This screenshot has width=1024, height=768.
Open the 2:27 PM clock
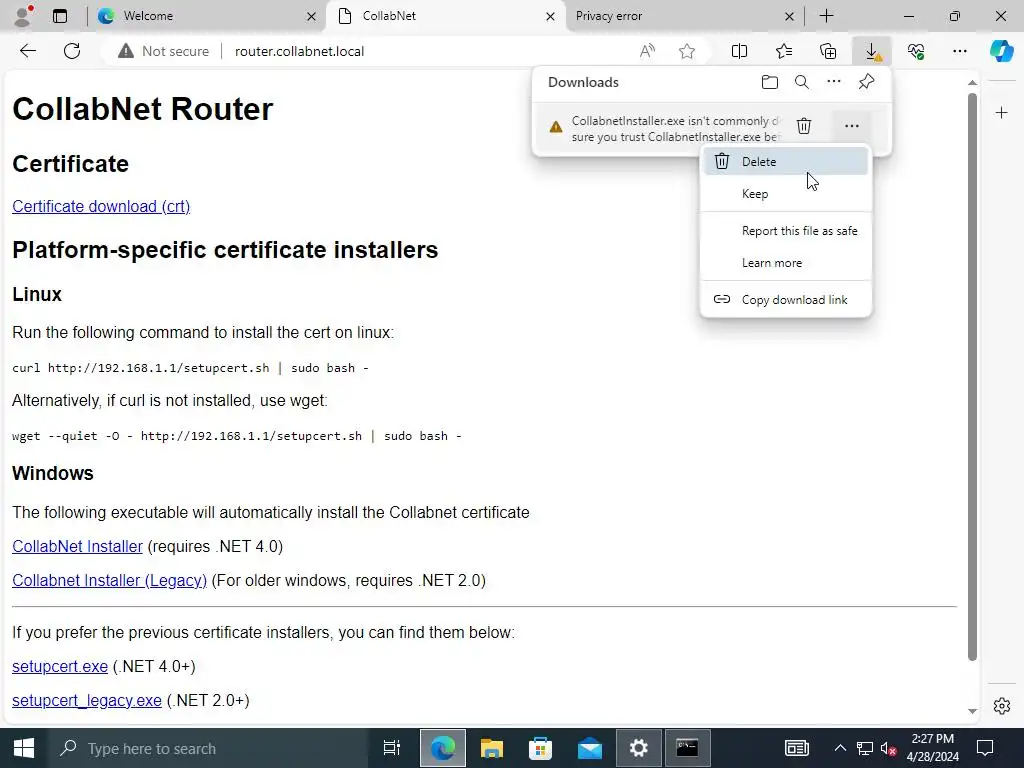pos(933,748)
